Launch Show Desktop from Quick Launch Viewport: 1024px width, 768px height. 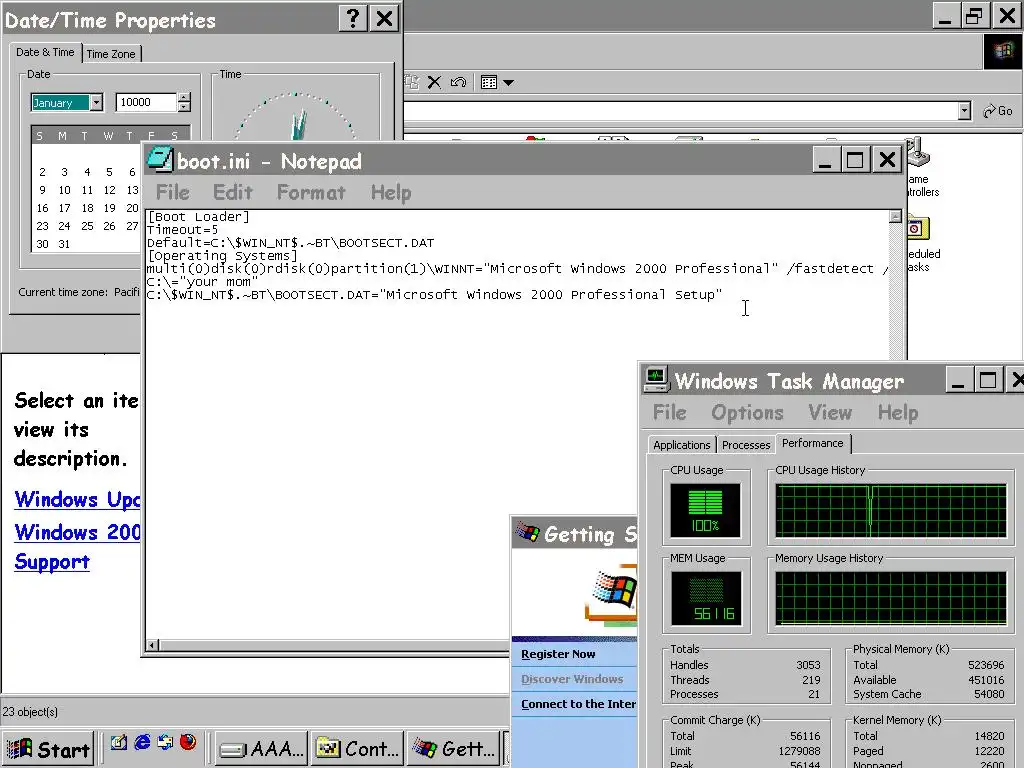(119, 743)
